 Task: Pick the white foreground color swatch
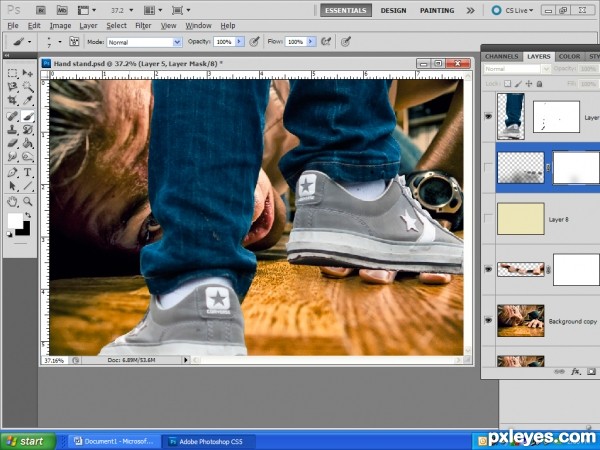15,221
